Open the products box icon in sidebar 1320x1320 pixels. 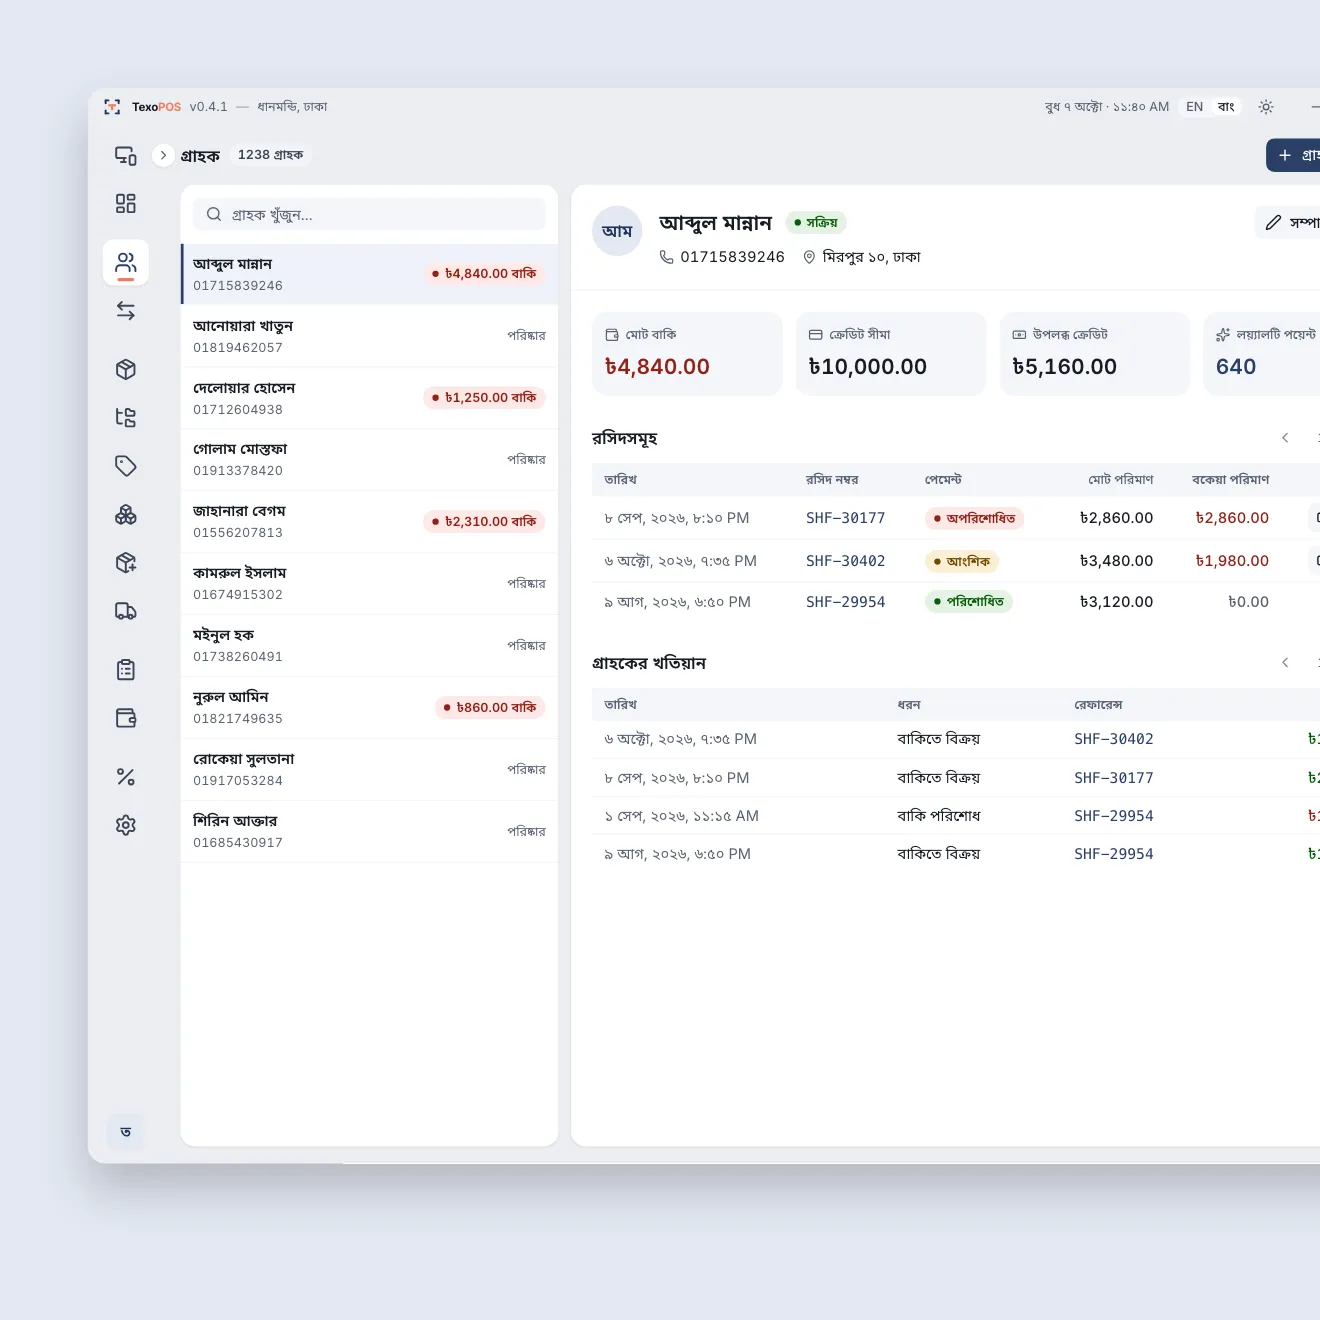(x=126, y=370)
